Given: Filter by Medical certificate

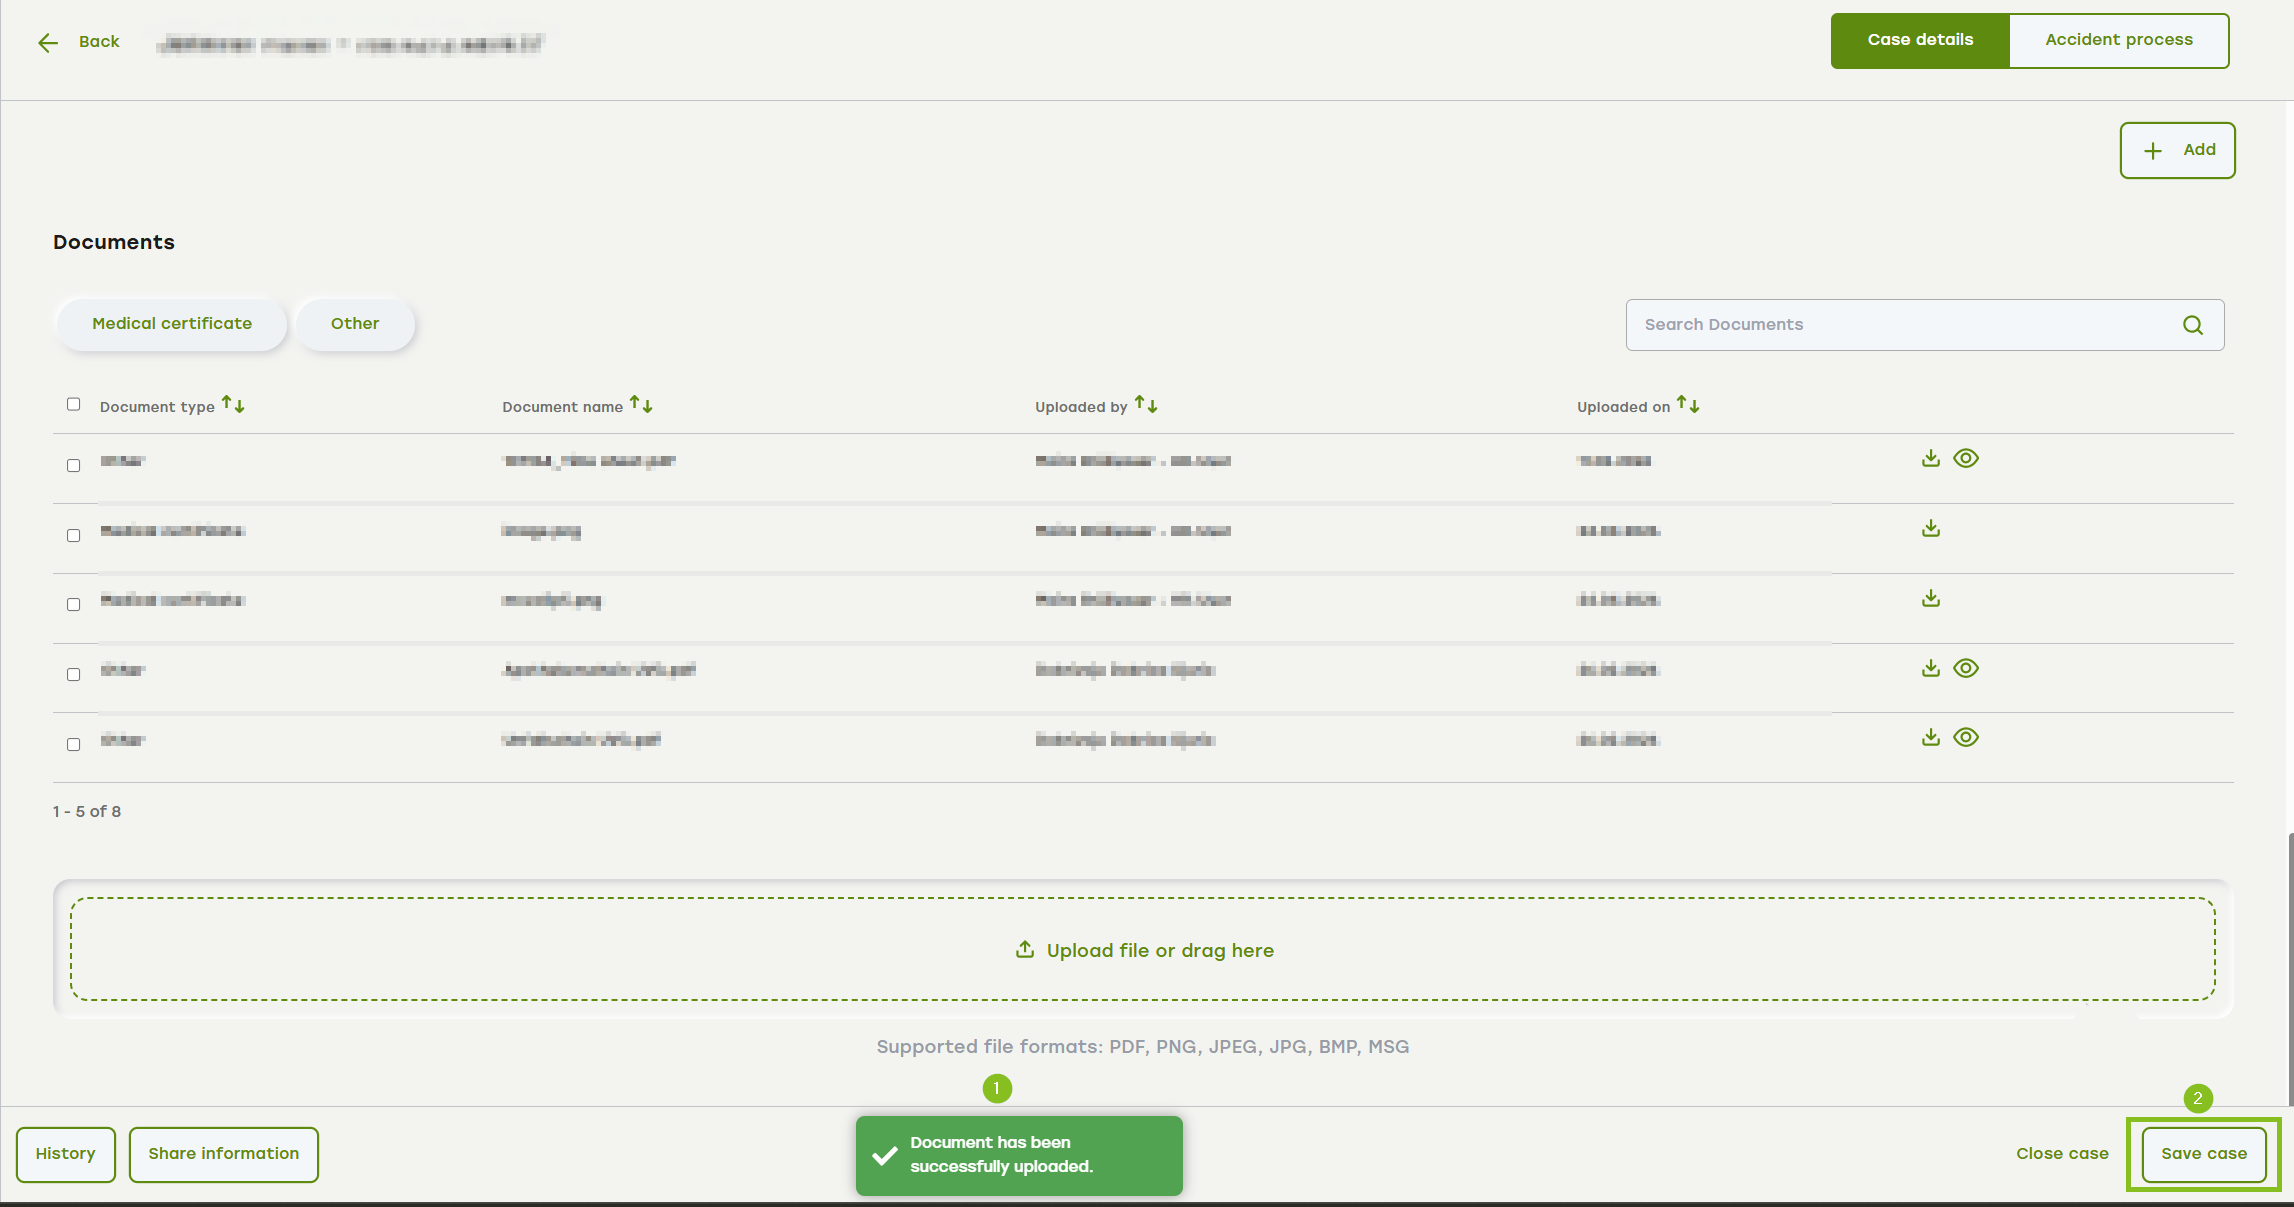Looking at the screenshot, I should (x=172, y=324).
